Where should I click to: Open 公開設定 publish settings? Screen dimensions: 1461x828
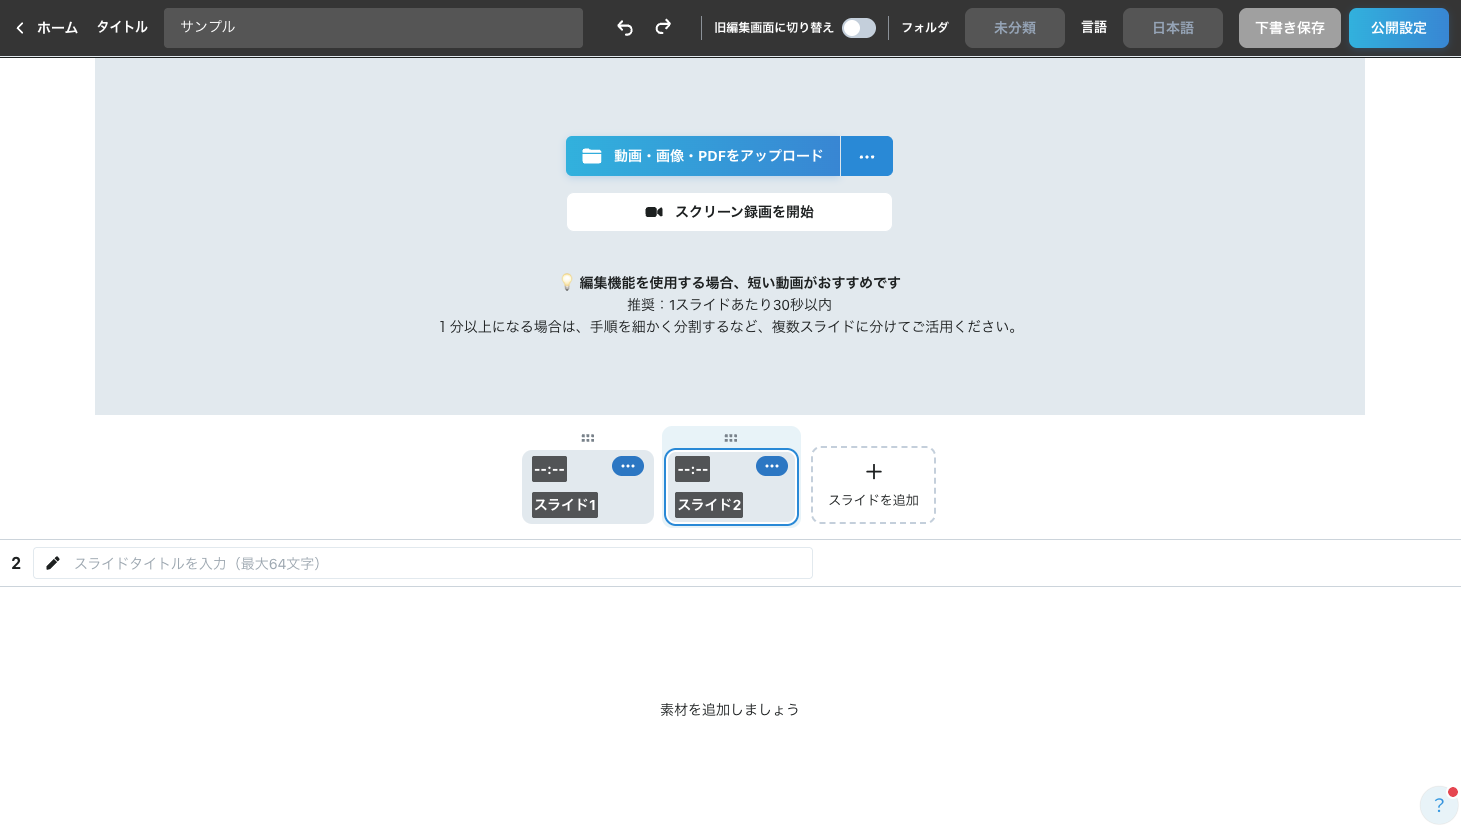coord(1398,28)
